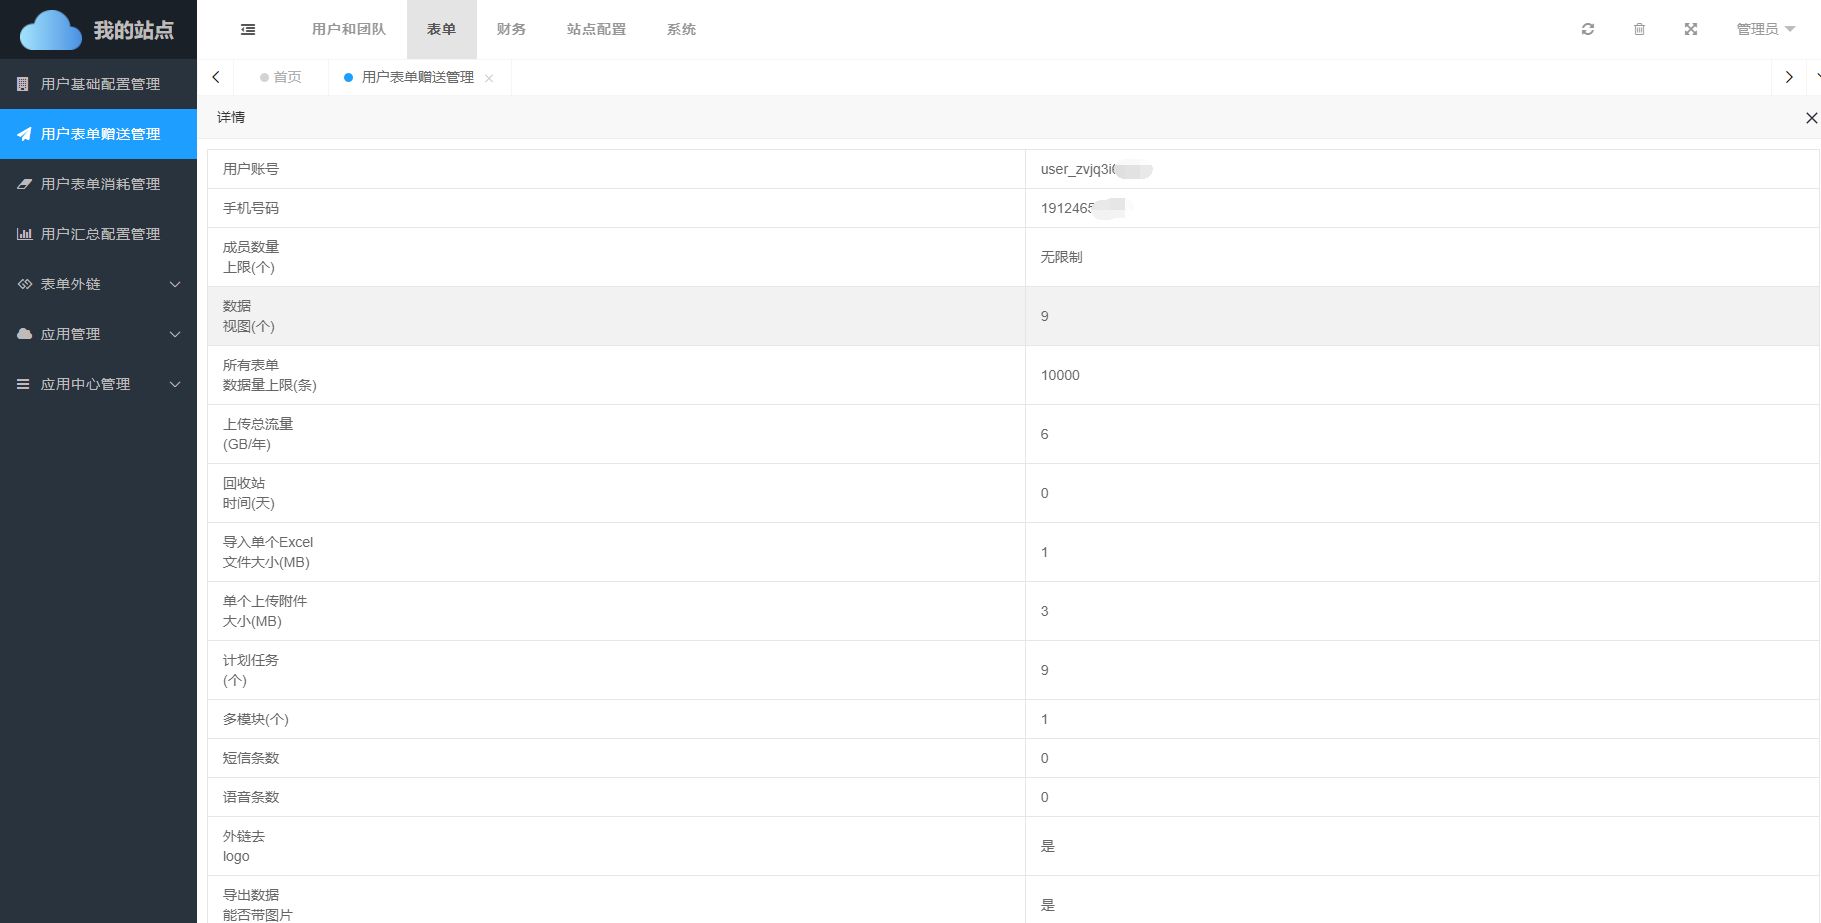Image resolution: width=1821 pixels, height=923 pixels.
Task: Close the 详情 detail panel
Action: pyautogui.click(x=1811, y=118)
